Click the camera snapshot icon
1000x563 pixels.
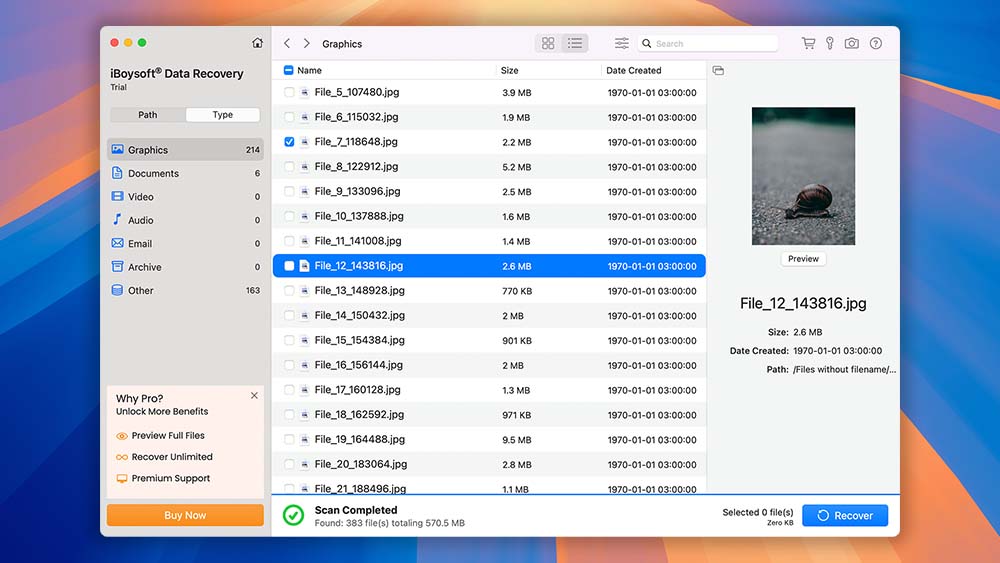point(851,43)
